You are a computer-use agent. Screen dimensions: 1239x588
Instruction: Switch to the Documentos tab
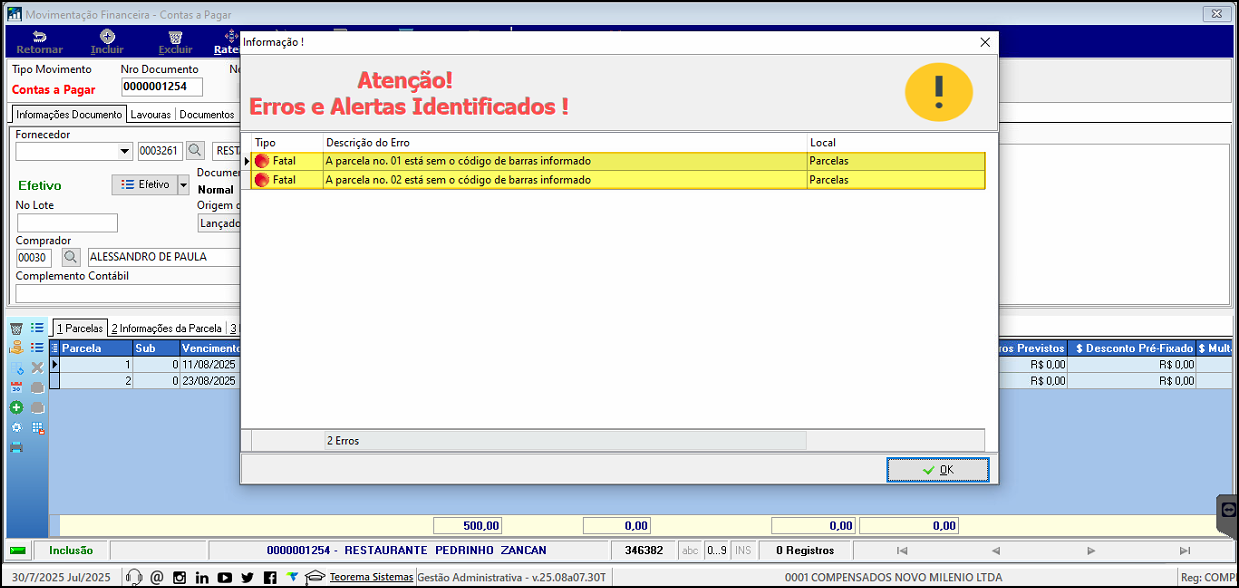click(x=207, y=114)
